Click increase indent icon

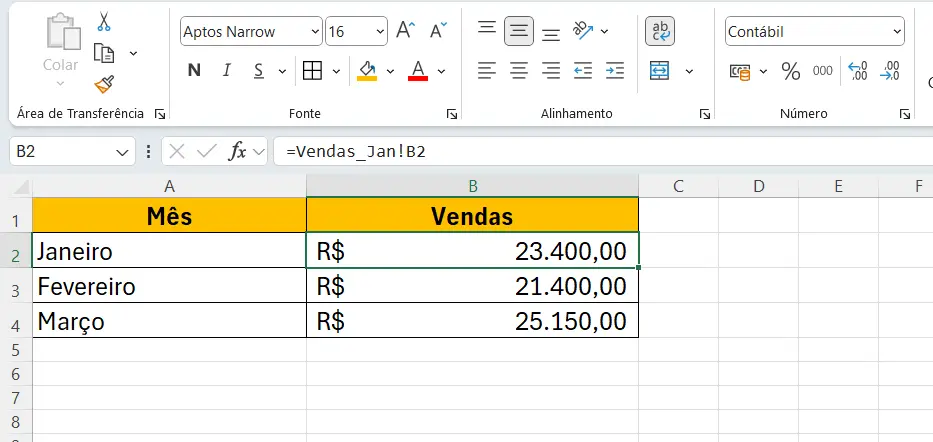coord(615,71)
